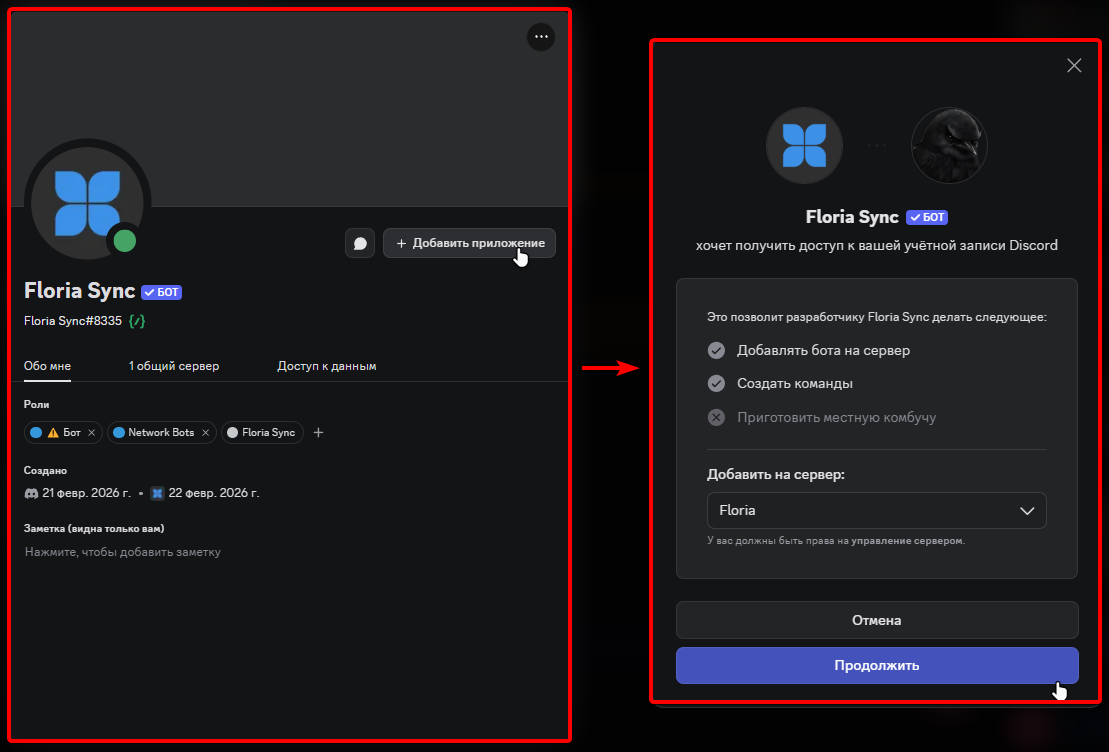
Task: Click the Добавить на сервер: label
Action: [x=776, y=475]
